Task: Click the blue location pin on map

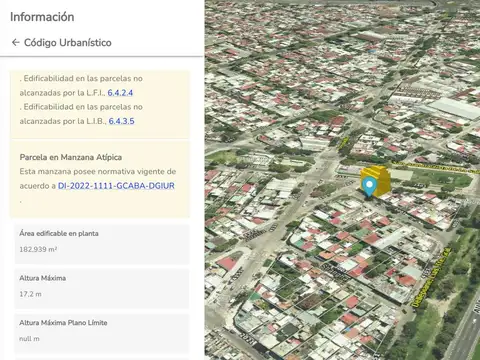Action: pos(369,187)
